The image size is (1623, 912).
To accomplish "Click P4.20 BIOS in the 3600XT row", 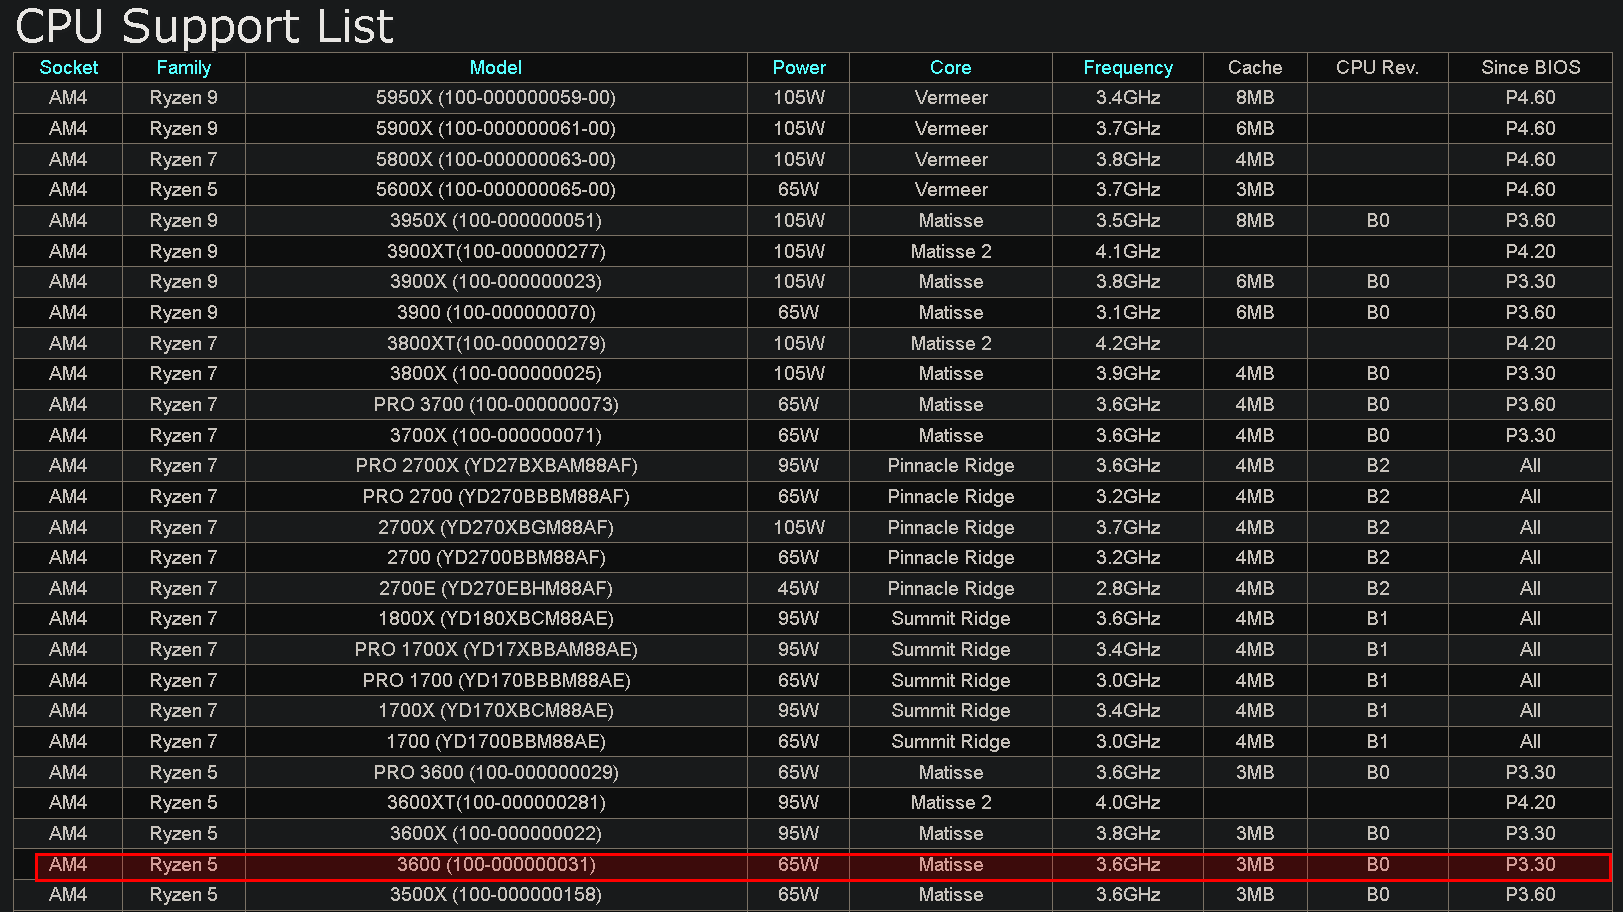I will (1531, 803).
